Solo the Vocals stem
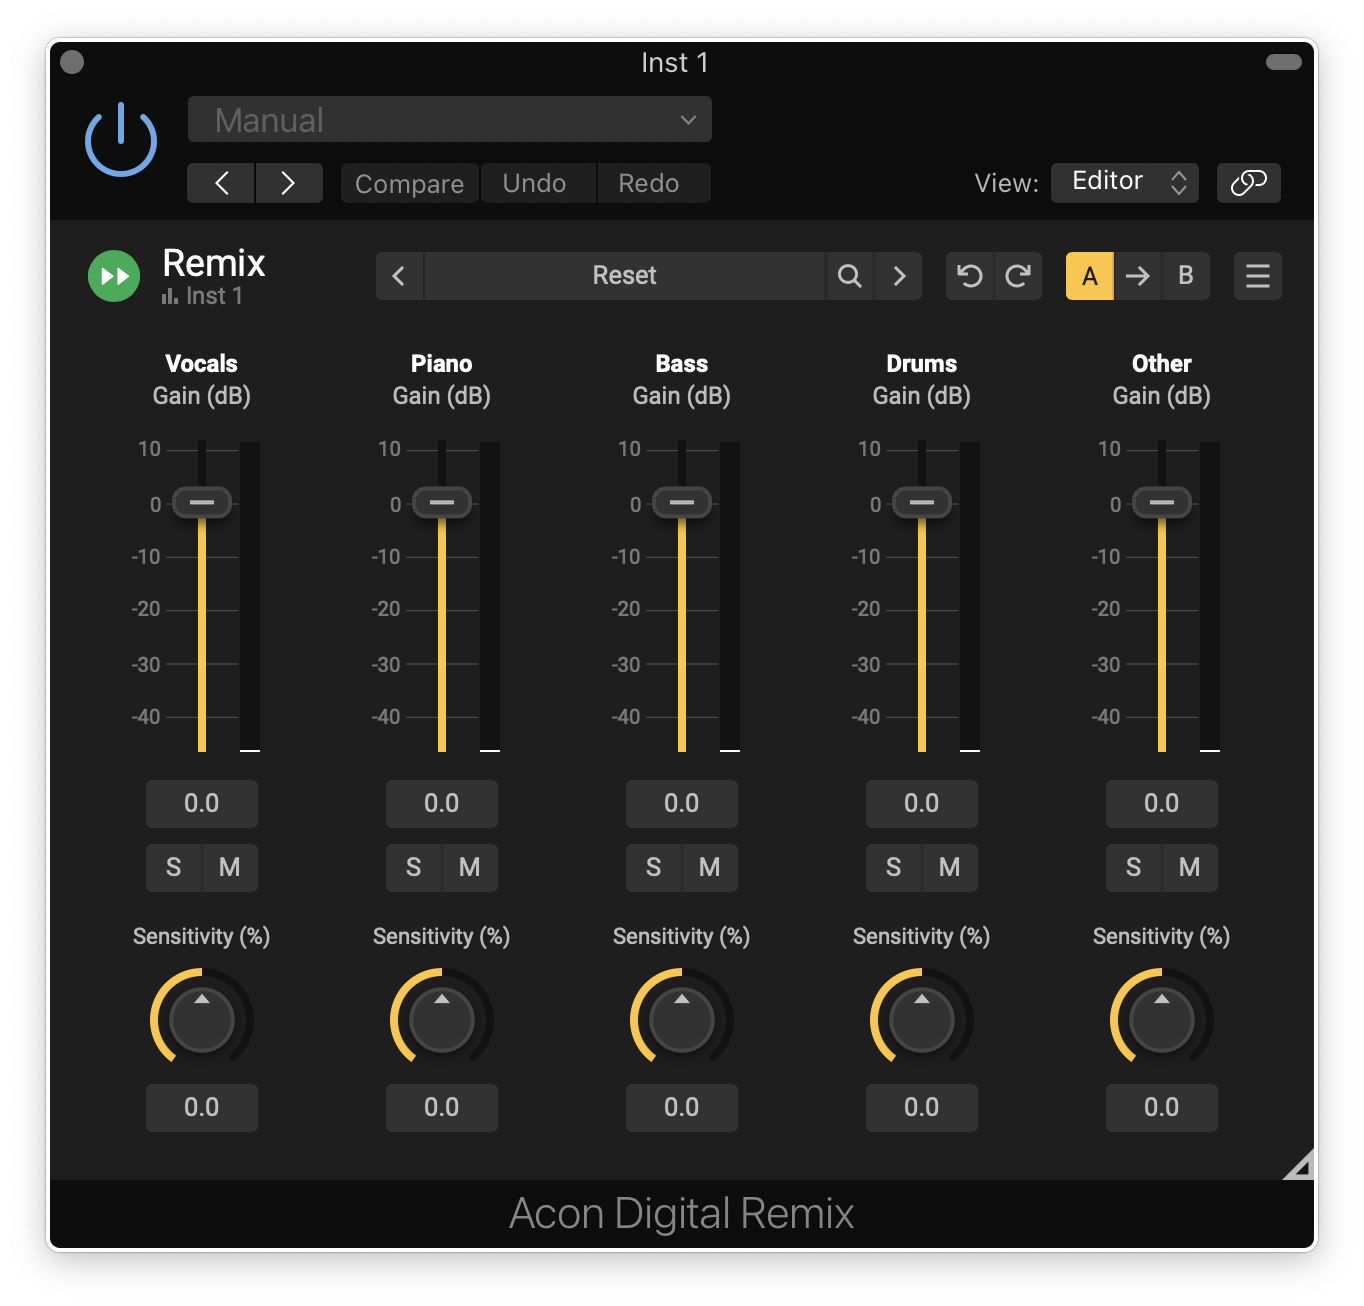The height and width of the screenshot is (1306, 1364). tap(174, 867)
